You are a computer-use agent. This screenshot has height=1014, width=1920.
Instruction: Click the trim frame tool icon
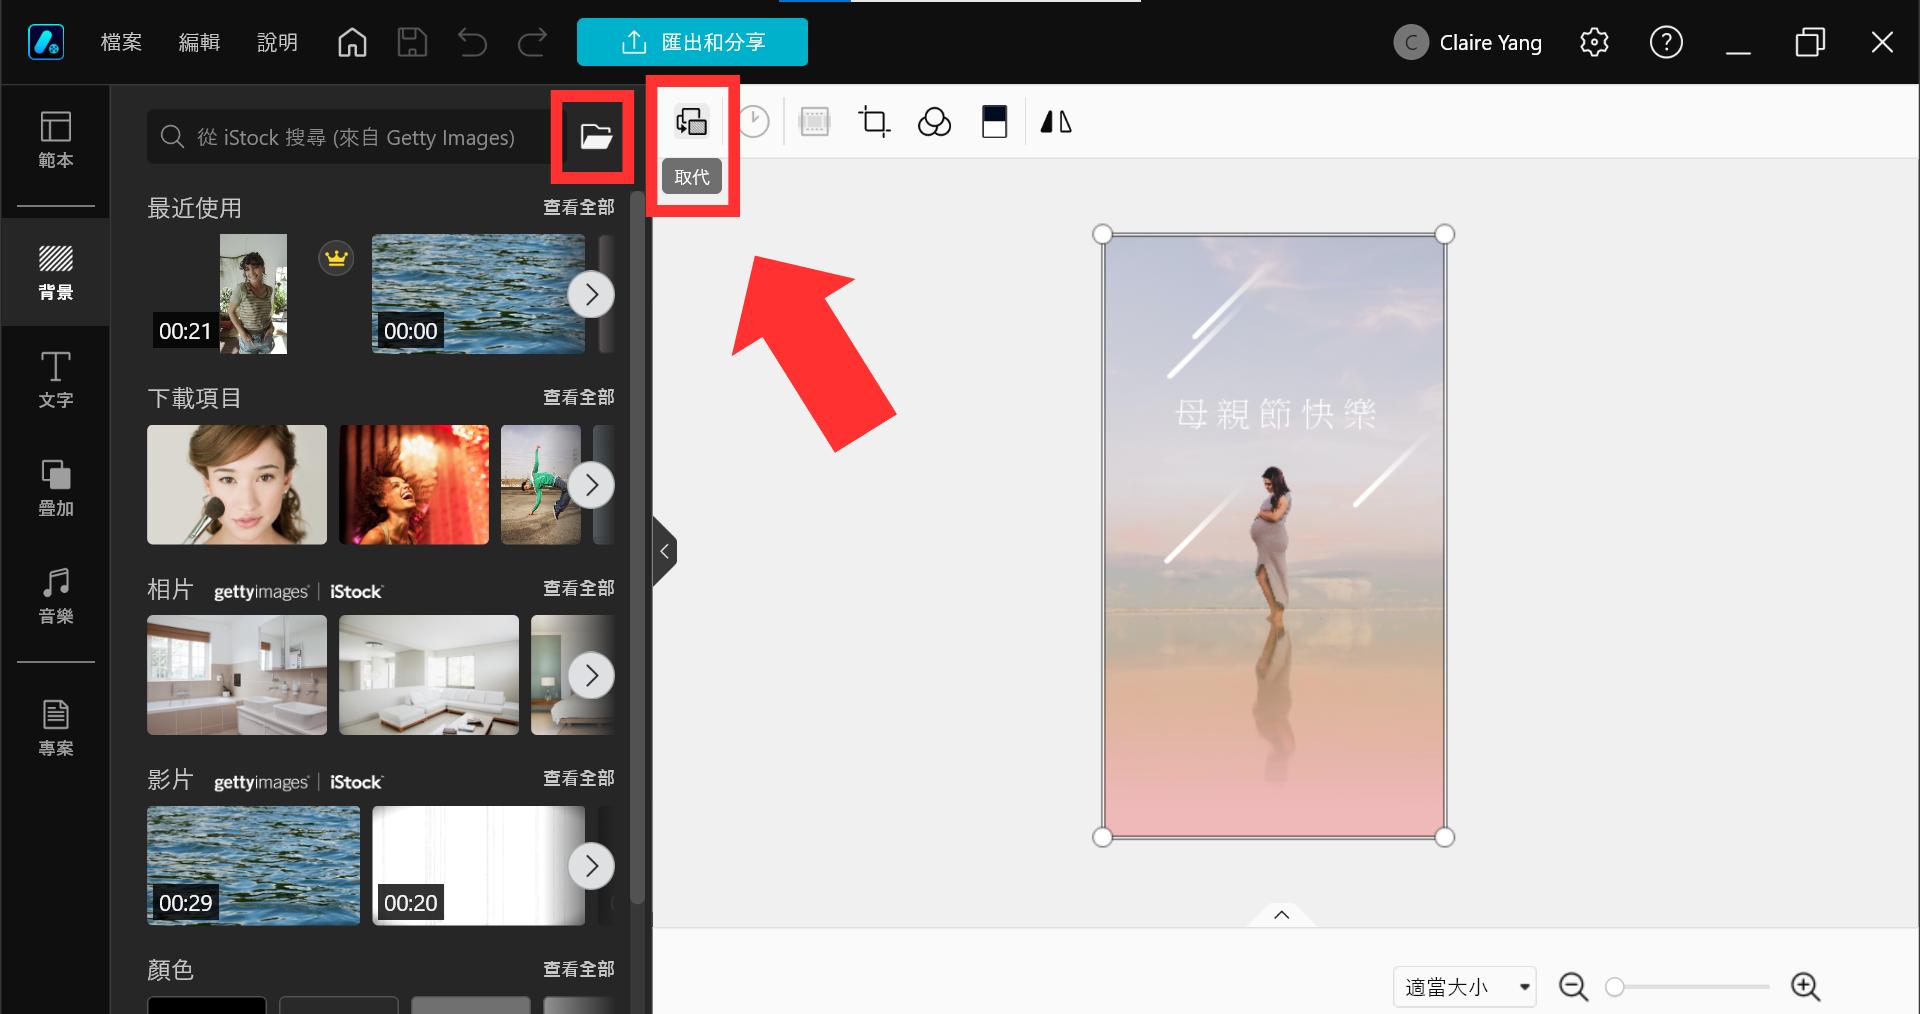coord(815,122)
